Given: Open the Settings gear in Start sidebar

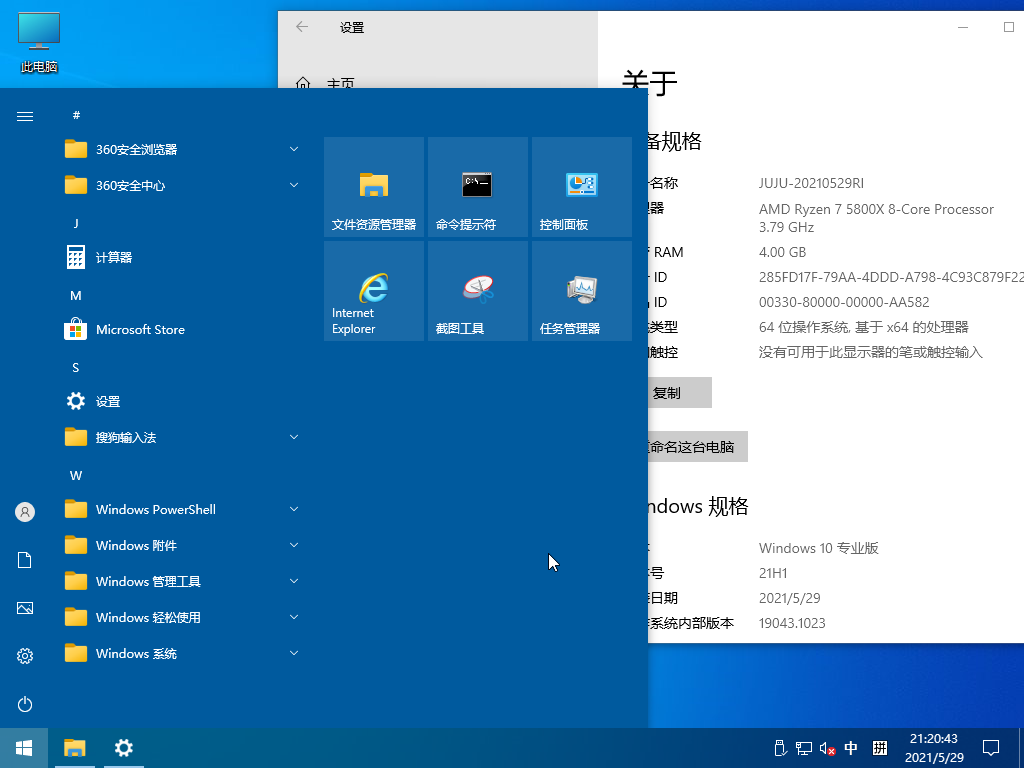Looking at the screenshot, I should tap(25, 656).
